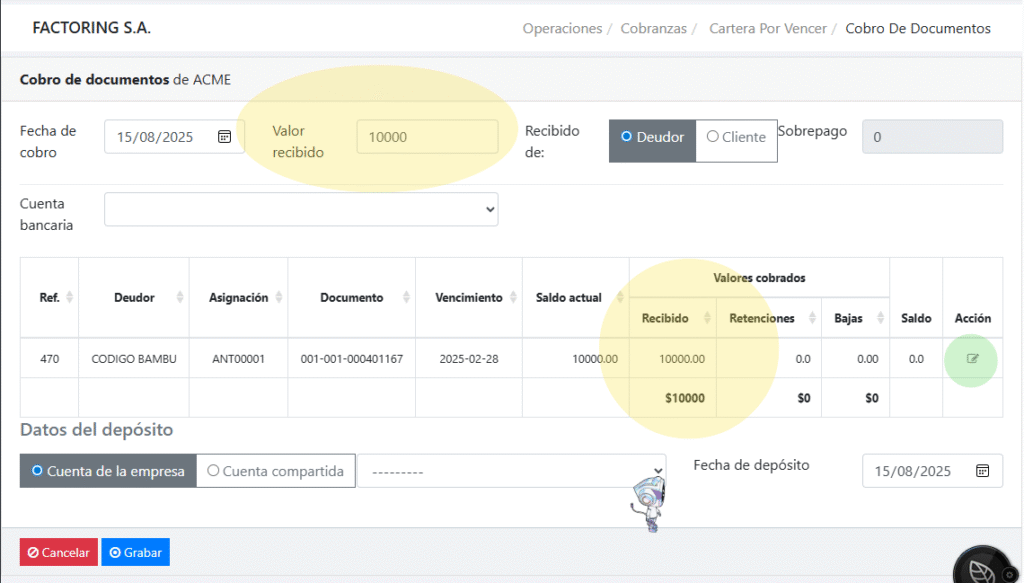Sort table by Vencimiento column arrows
Viewport: 1024px width, 583px height.
click(x=511, y=298)
